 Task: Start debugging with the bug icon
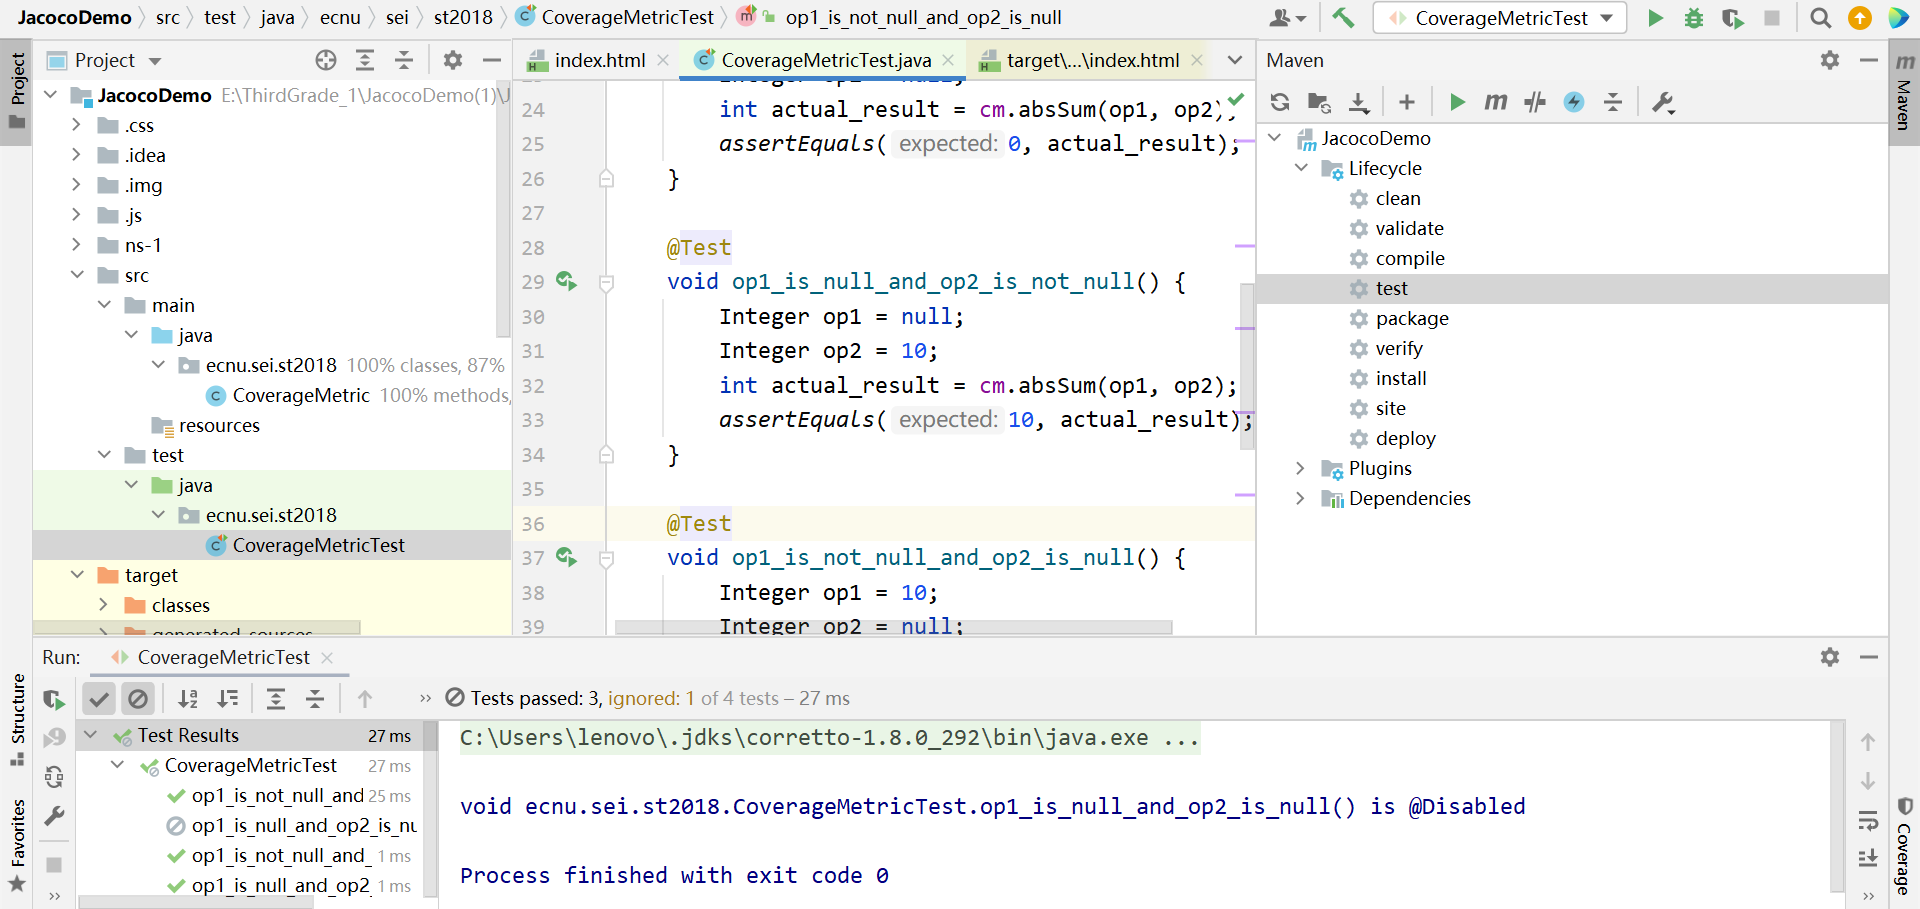click(x=1694, y=18)
